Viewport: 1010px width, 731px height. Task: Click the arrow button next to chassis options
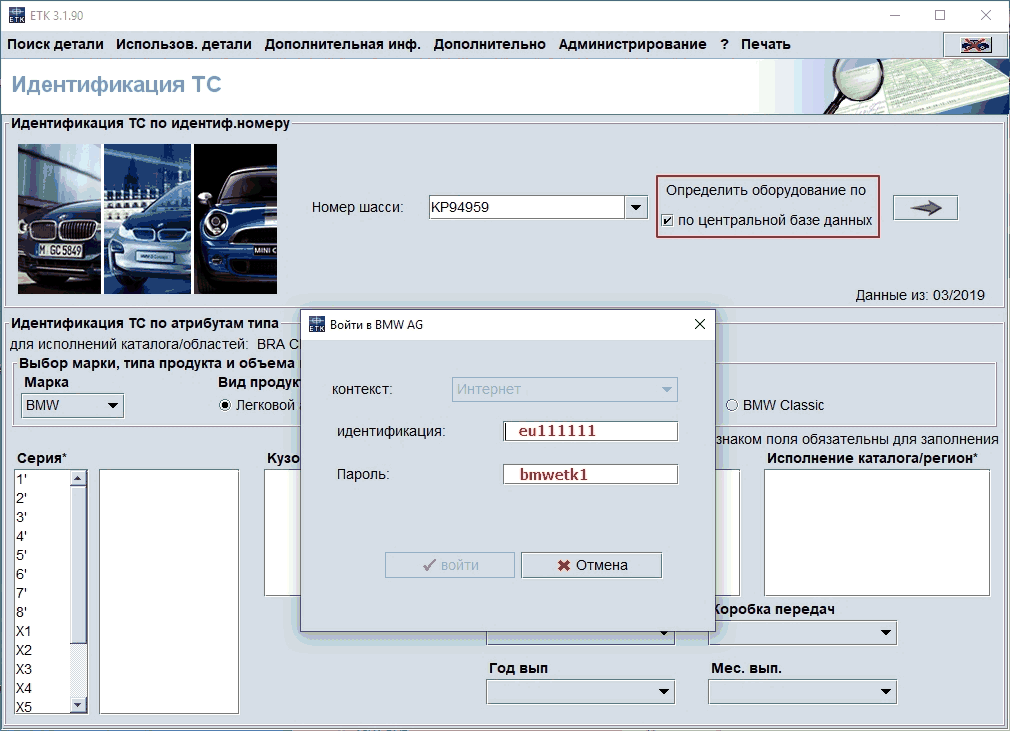click(925, 207)
